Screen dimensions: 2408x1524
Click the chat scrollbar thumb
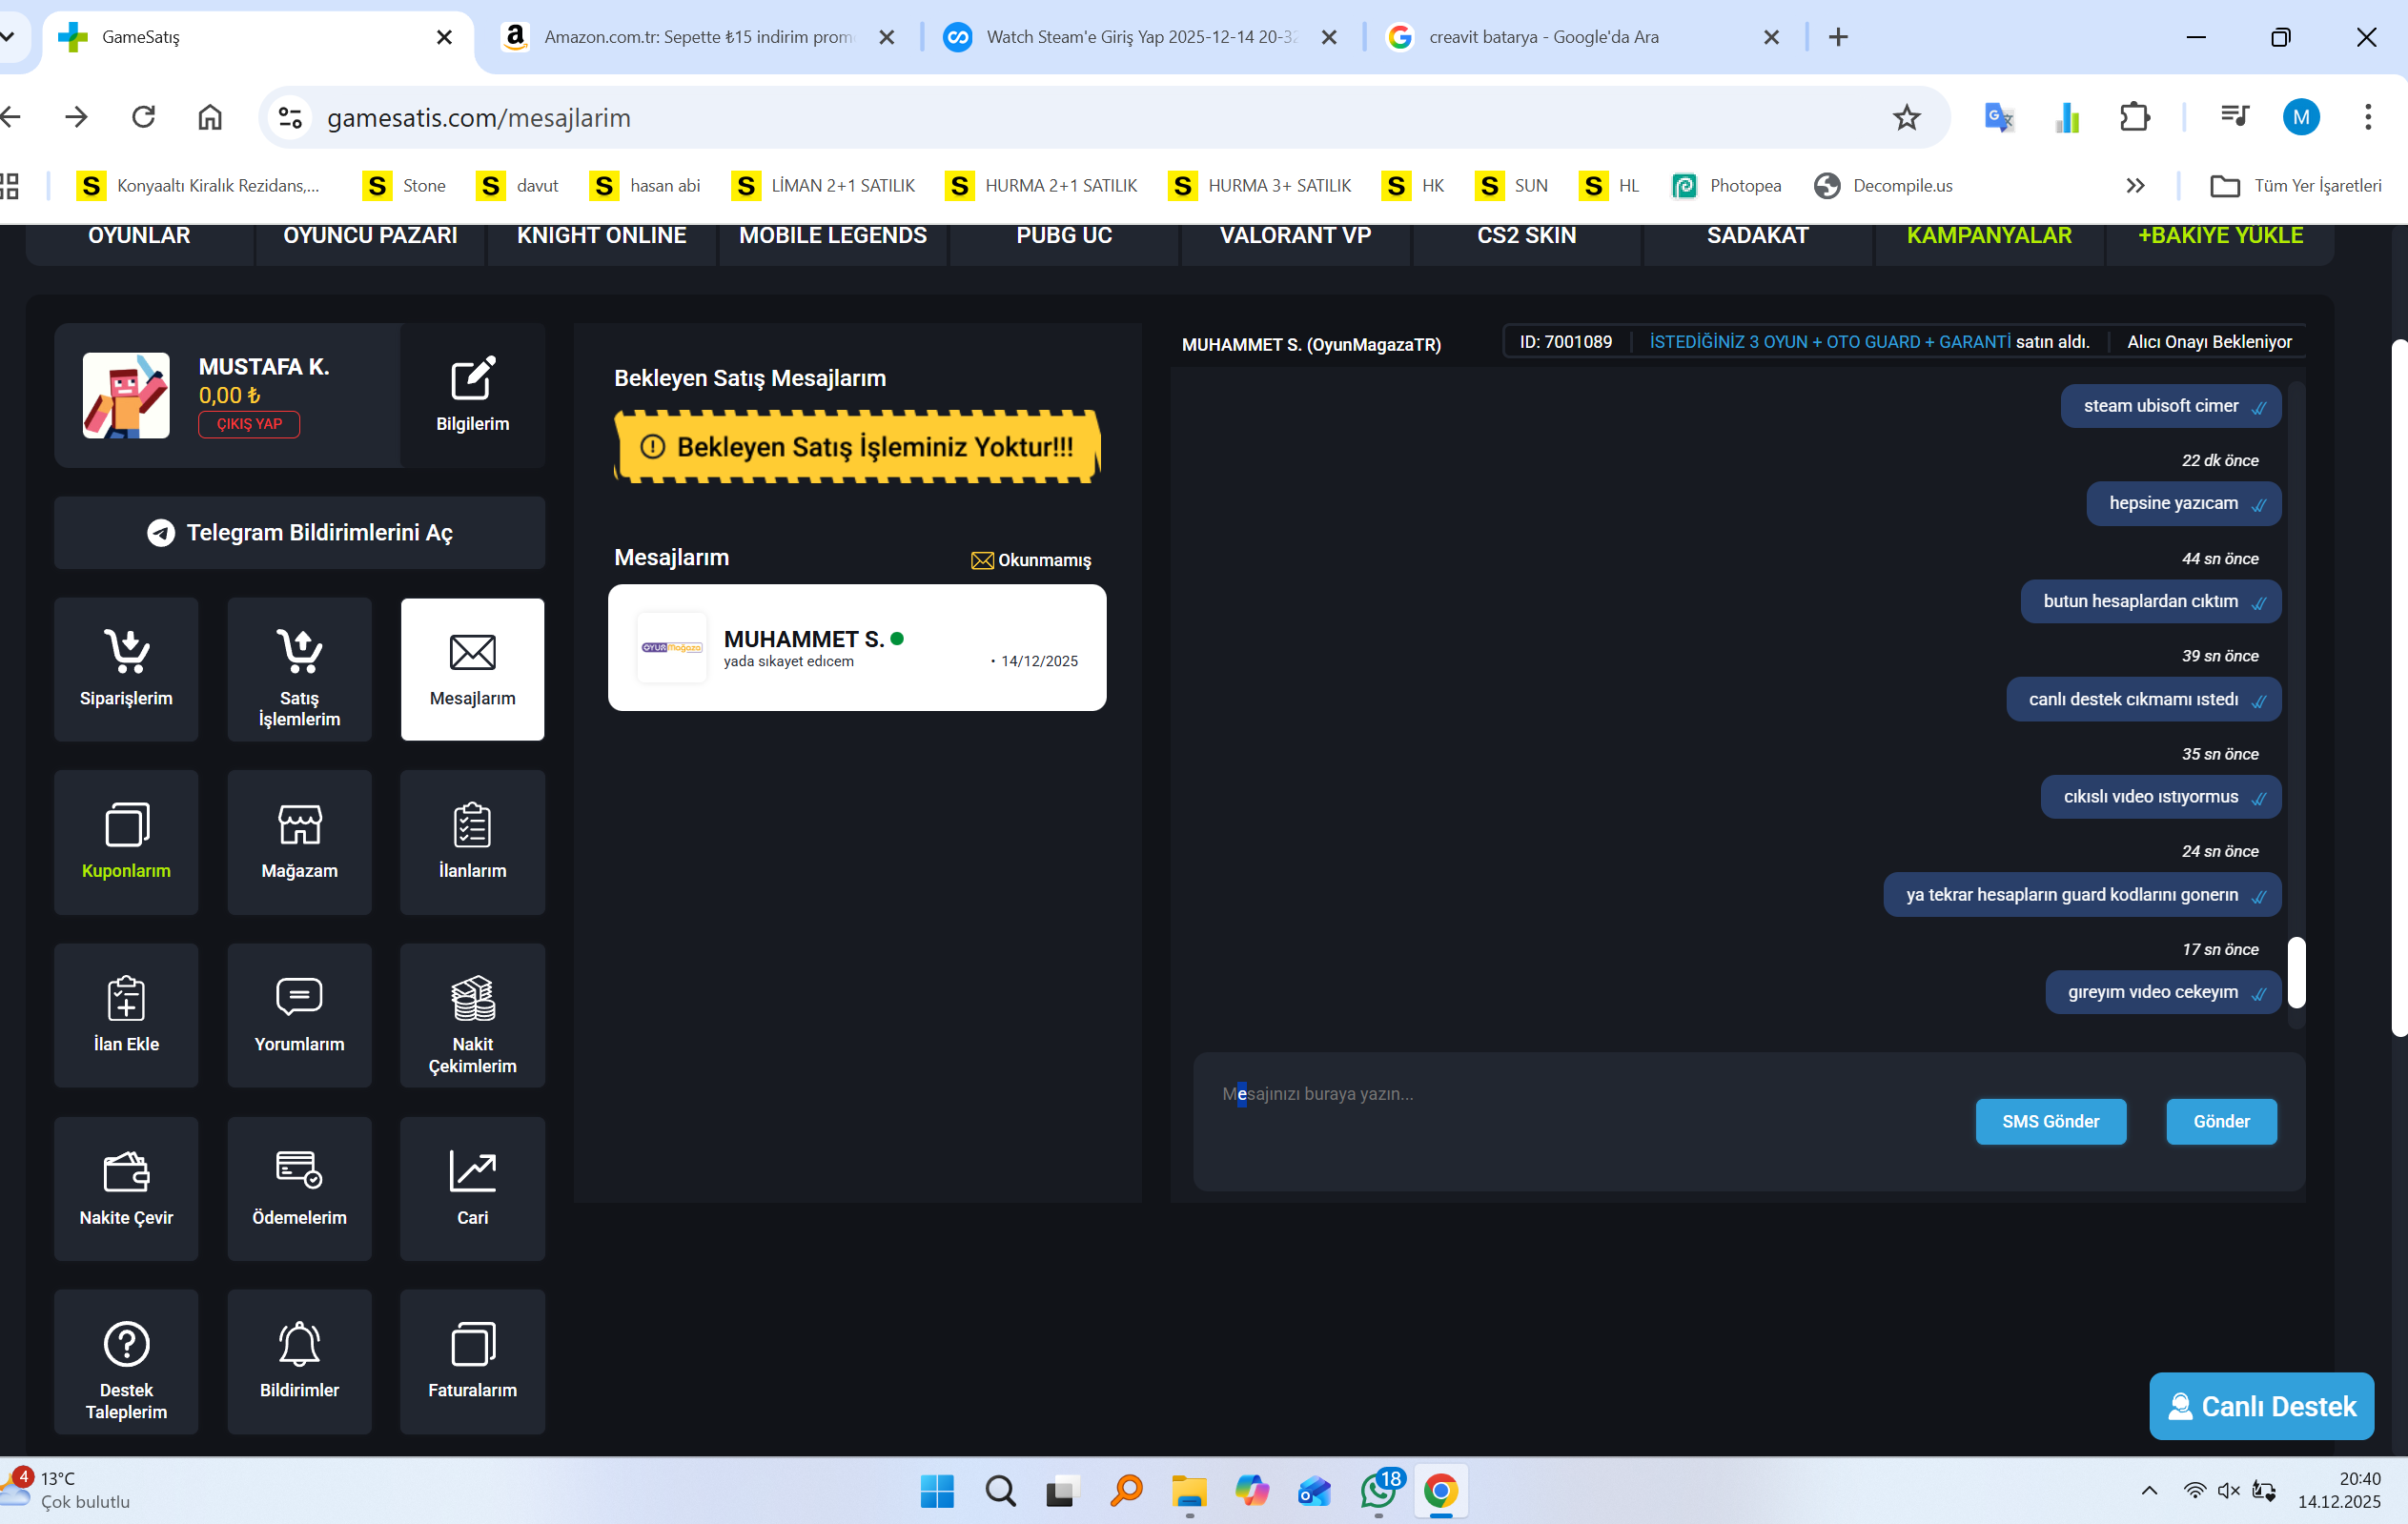(2297, 972)
